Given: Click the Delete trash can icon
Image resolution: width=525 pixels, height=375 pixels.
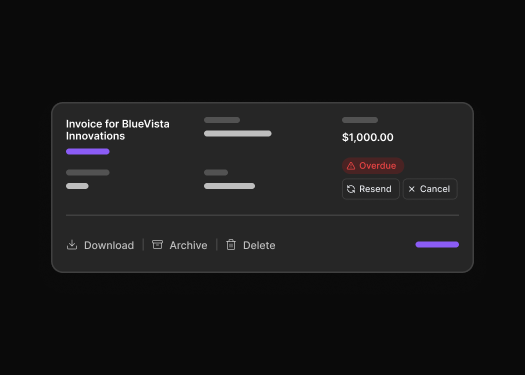Looking at the screenshot, I should click(x=231, y=245).
